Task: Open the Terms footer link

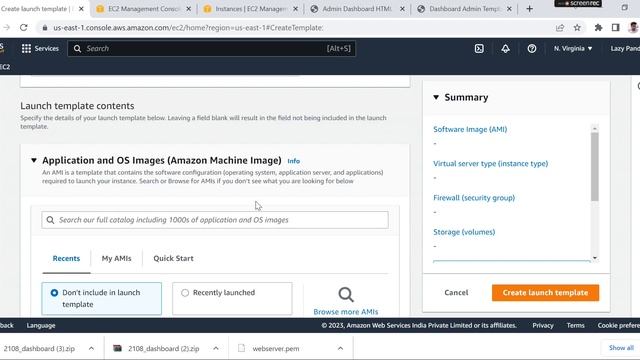Action: 575,325
